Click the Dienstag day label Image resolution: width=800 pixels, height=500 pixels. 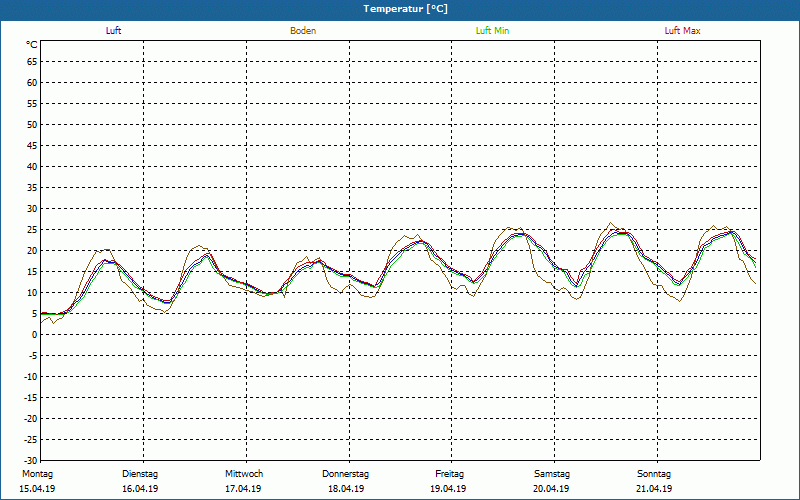point(140,474)
